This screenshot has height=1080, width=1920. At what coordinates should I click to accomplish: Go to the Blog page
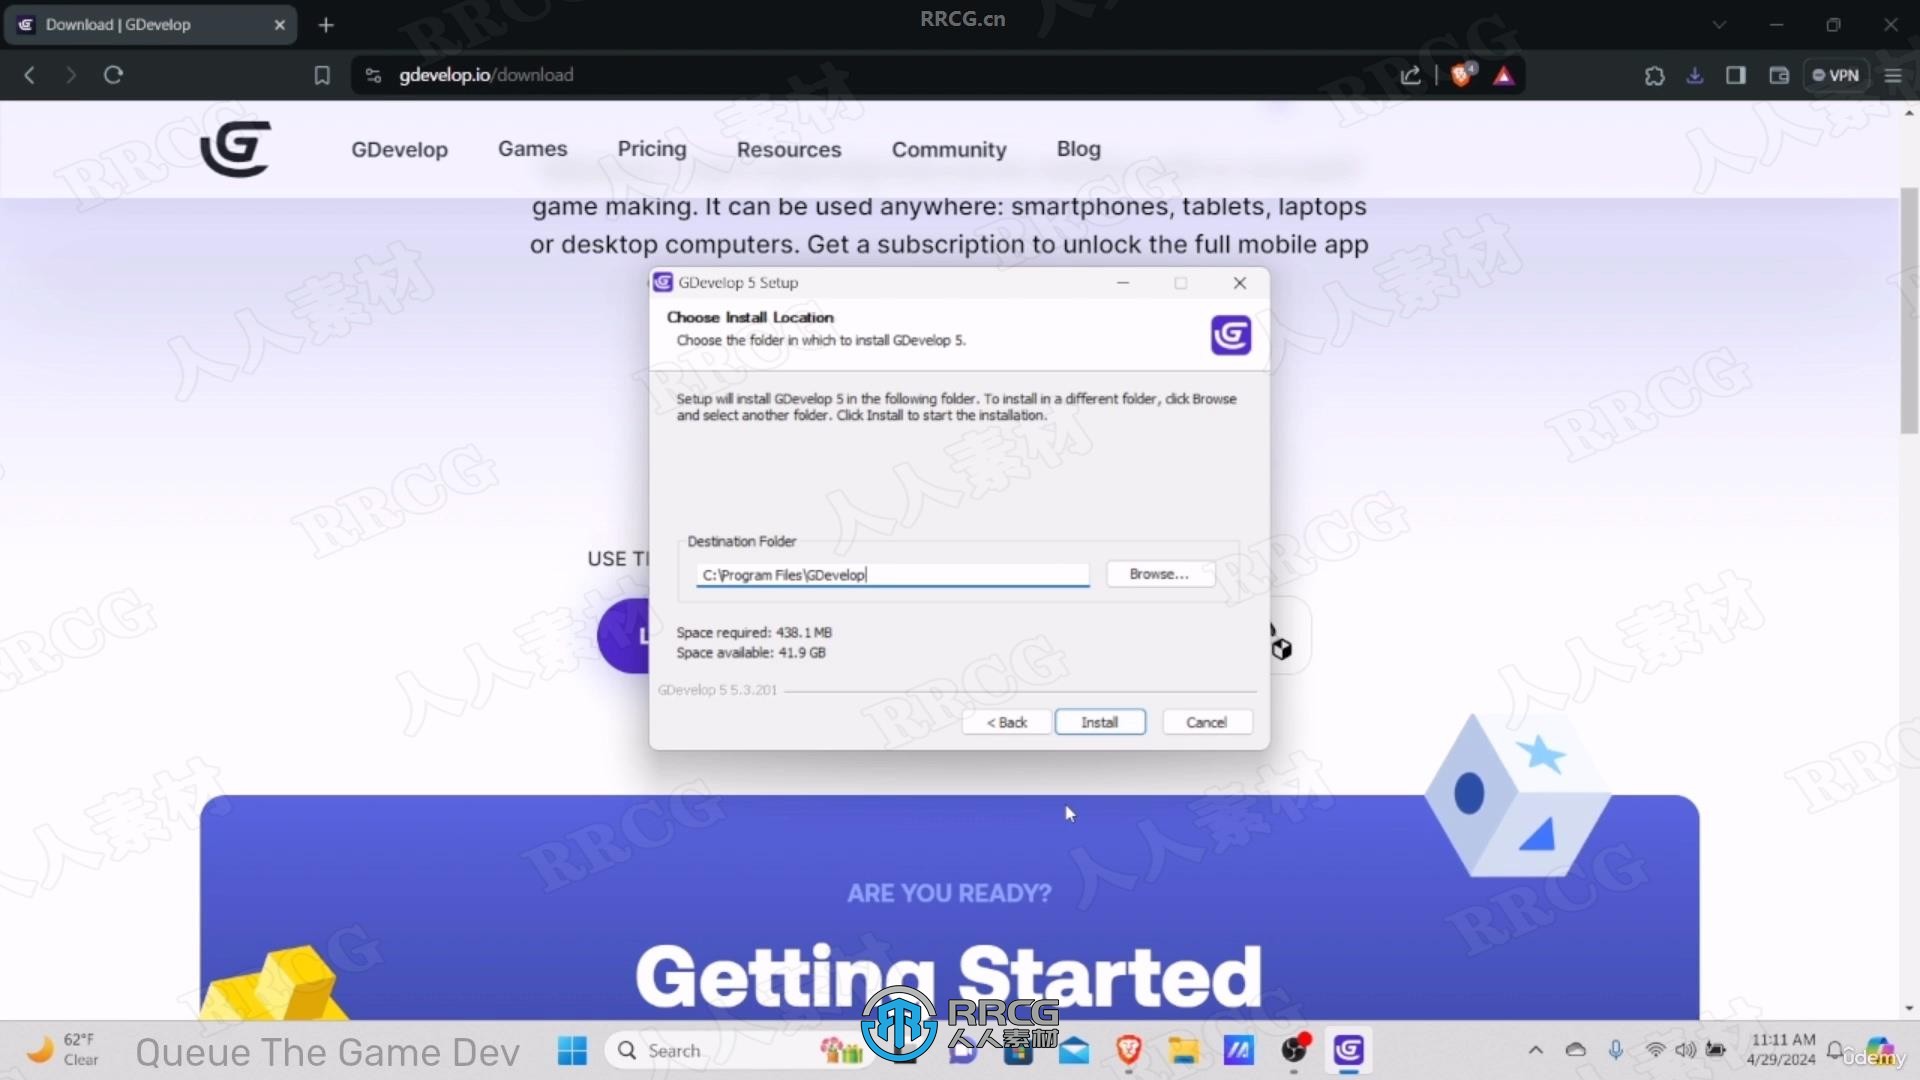[x=1078, y=149]
